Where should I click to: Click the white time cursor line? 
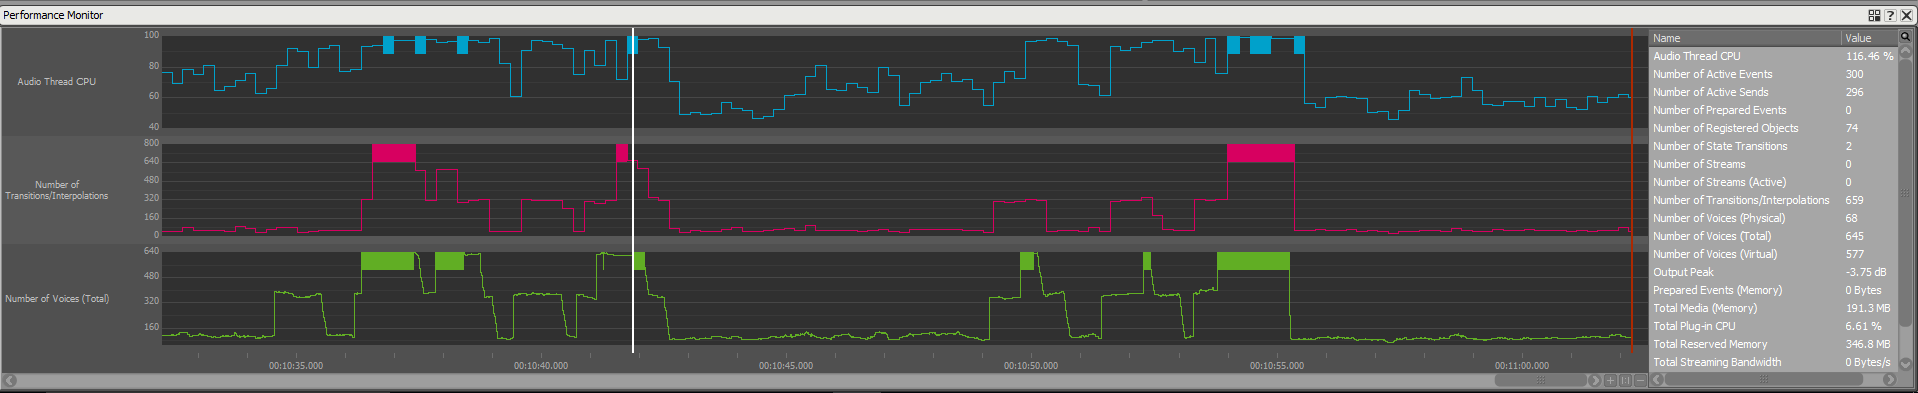pyautogui.click(x=633, y=190)
